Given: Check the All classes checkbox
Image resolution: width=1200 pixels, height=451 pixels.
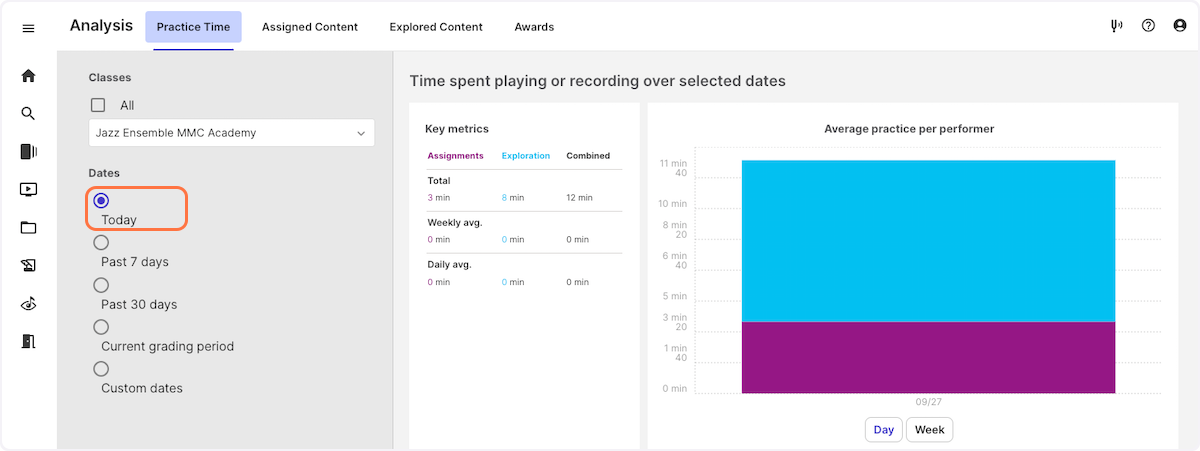Looking at the screenshot, I should 98,105.
